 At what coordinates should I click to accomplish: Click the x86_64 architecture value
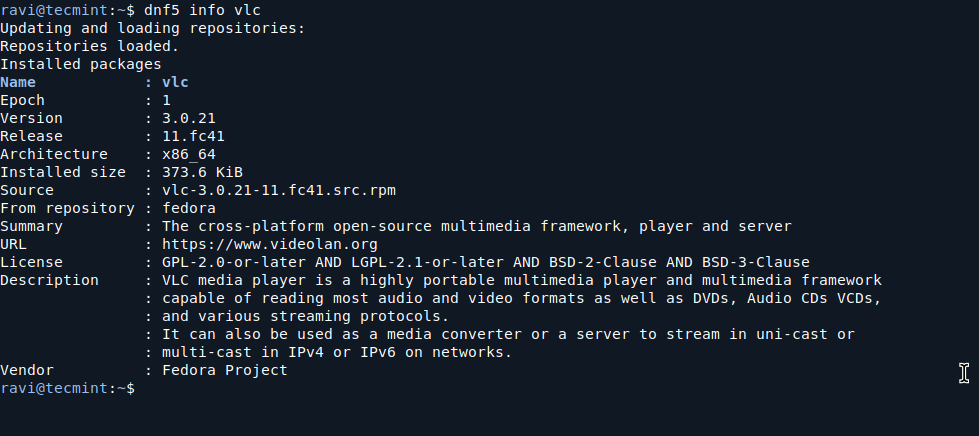click(187, 154)
